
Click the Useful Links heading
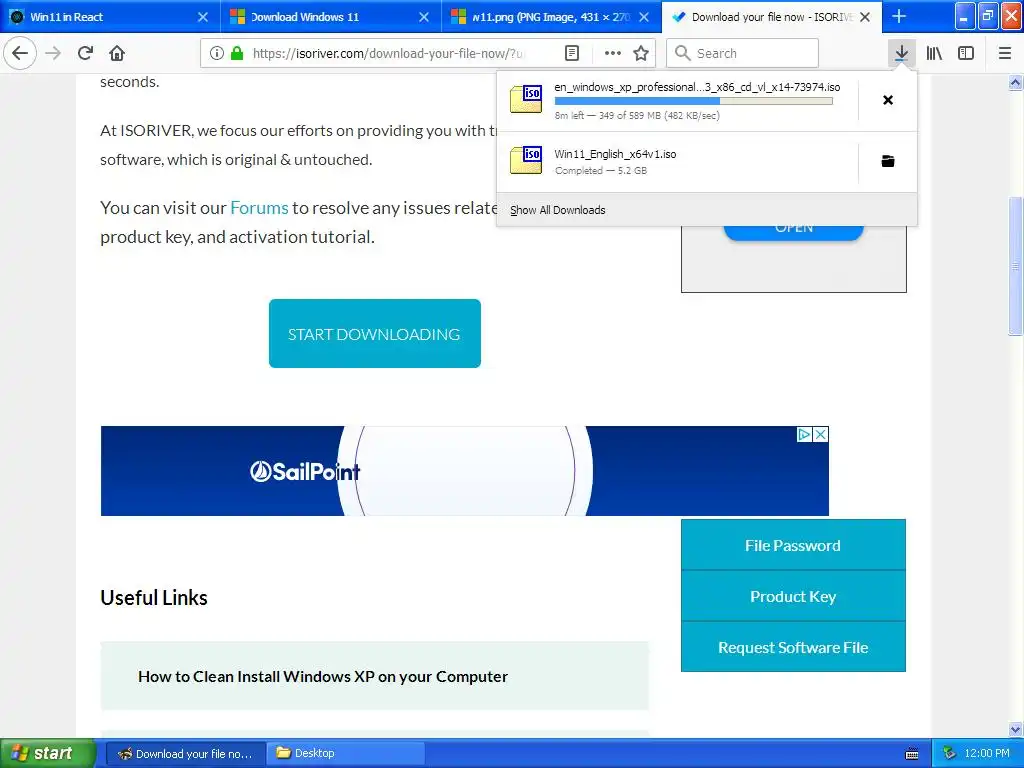click(154, 598)
